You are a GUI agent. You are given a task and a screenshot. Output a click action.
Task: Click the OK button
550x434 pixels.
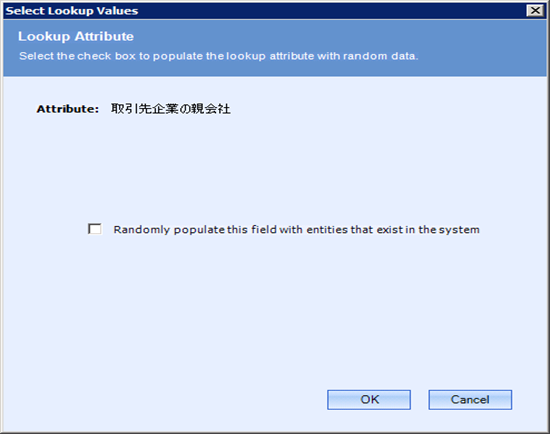coord(369,400)
